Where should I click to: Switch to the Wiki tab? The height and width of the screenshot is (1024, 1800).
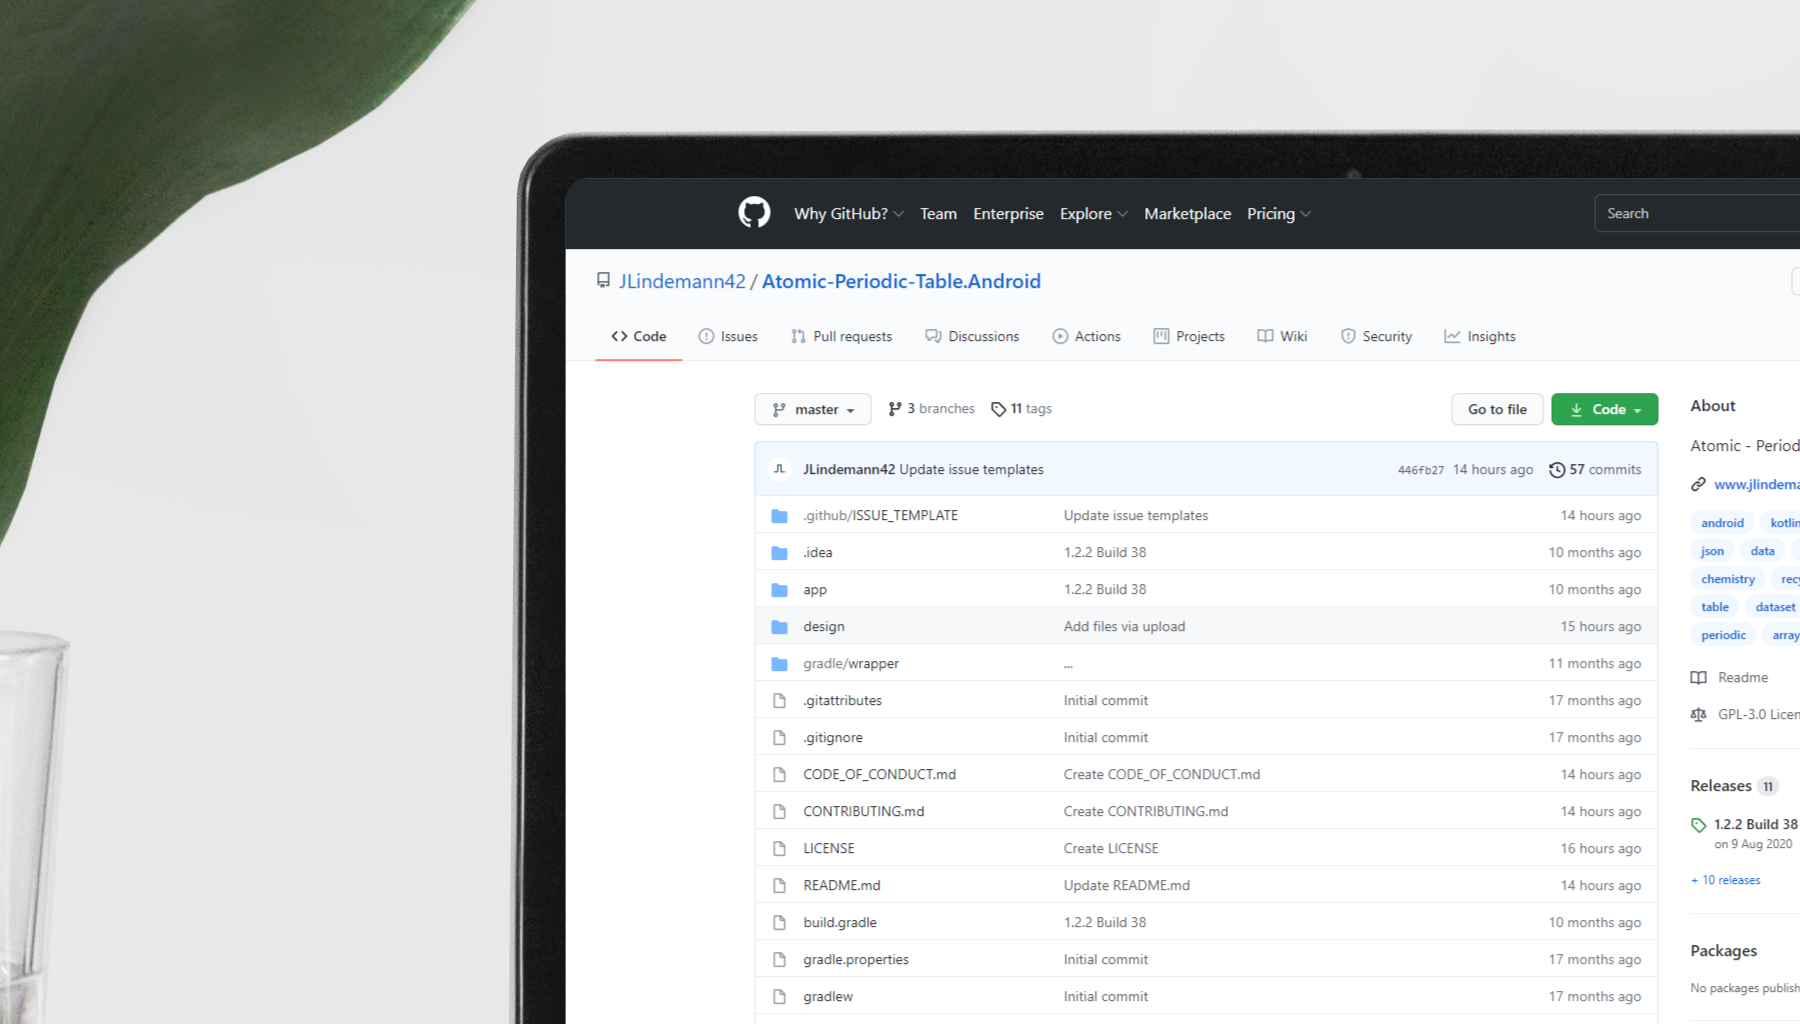coord(1282,337)
